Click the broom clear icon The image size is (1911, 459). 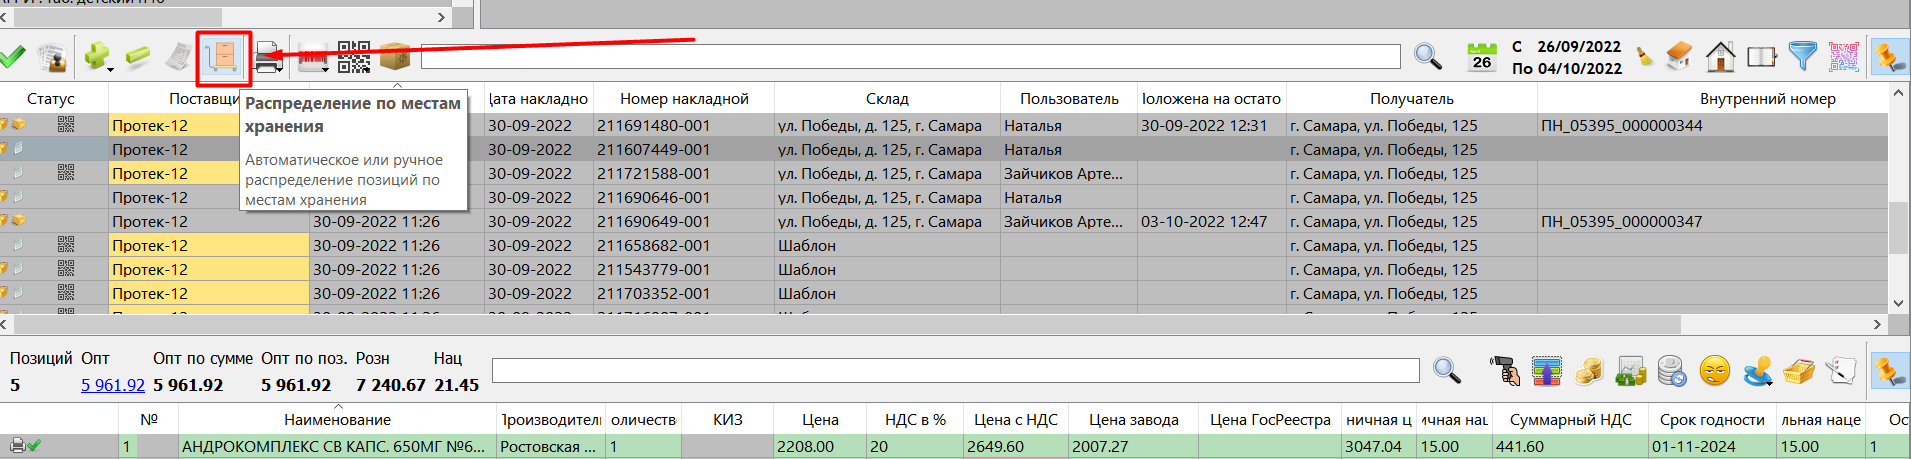(x=1645, y=57)
